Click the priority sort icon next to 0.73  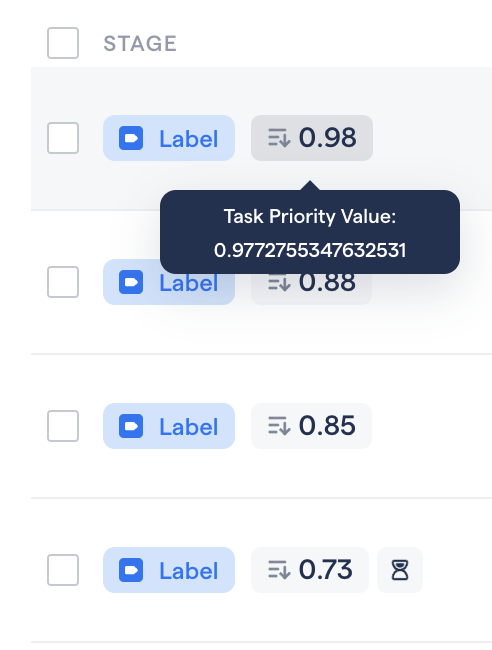[x=279, y=570]
